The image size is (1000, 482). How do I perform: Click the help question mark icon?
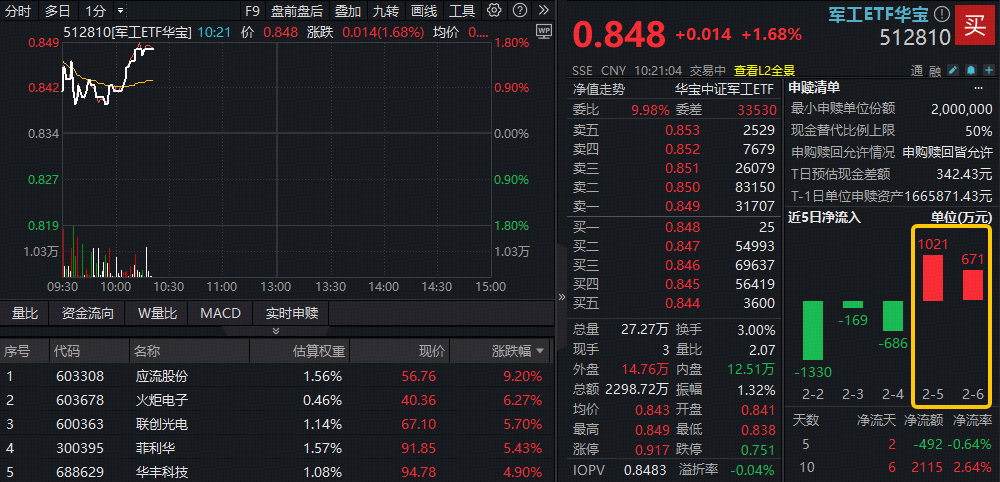[522, 11]
